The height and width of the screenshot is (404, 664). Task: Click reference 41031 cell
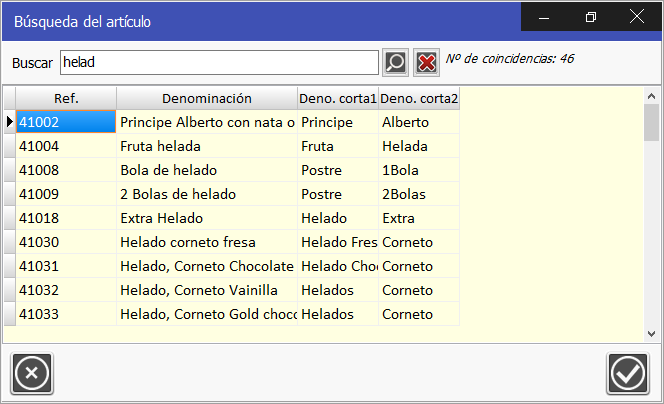(x=66, y=266)
